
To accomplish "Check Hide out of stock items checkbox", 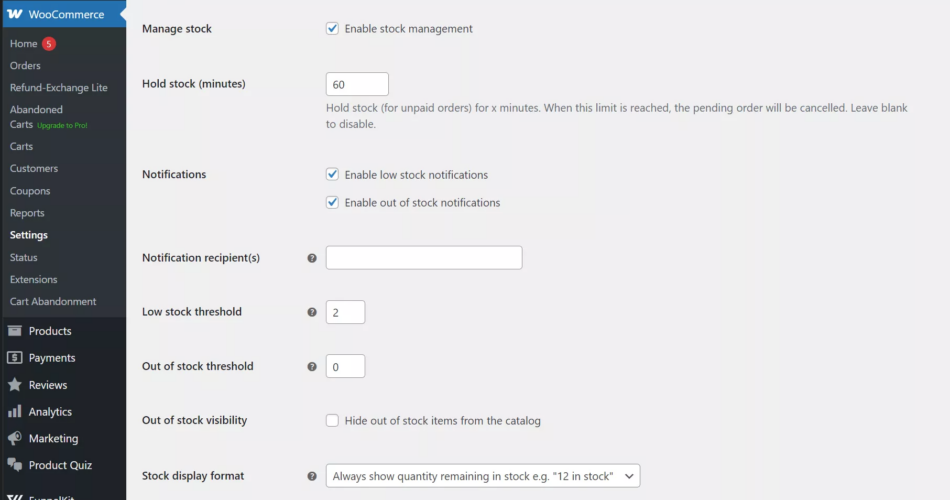I will (333, 421).
